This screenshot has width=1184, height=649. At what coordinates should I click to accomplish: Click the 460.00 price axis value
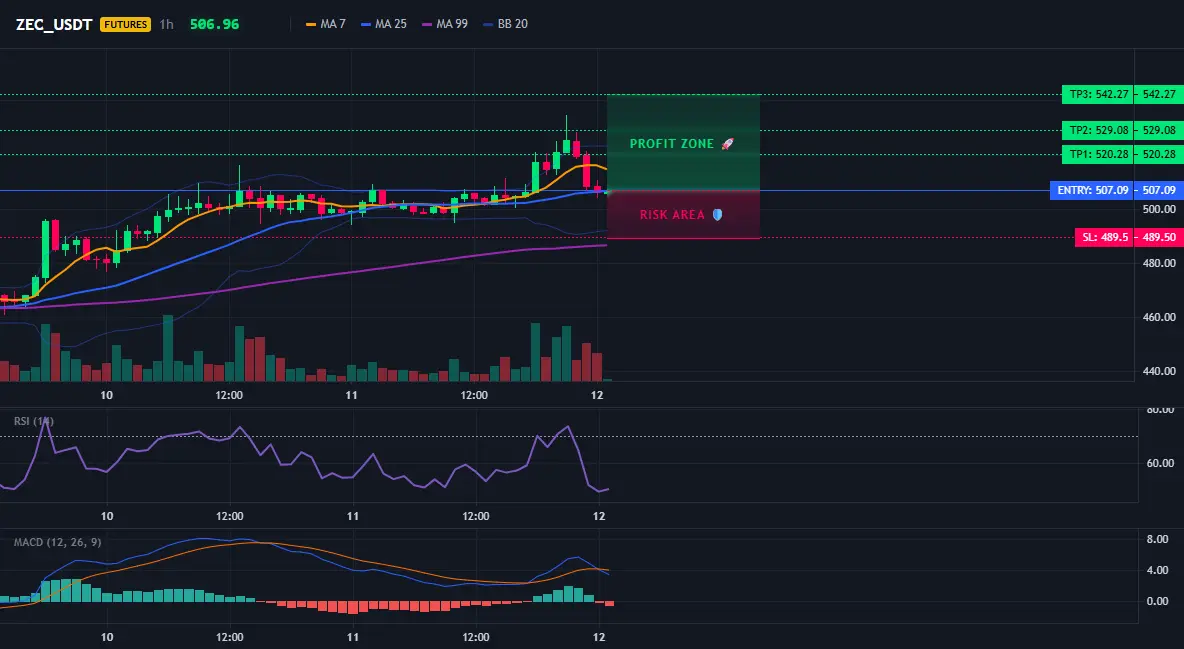click(x=1159, y=317)
